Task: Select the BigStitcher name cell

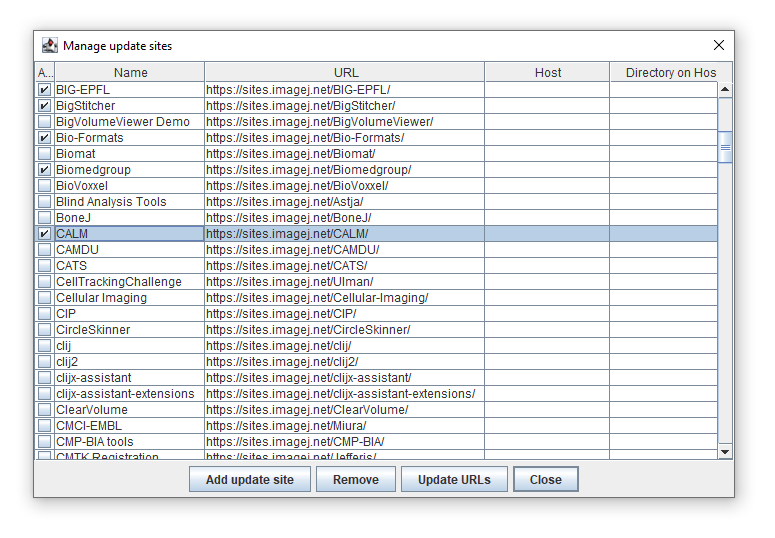Action: point(129,106)
